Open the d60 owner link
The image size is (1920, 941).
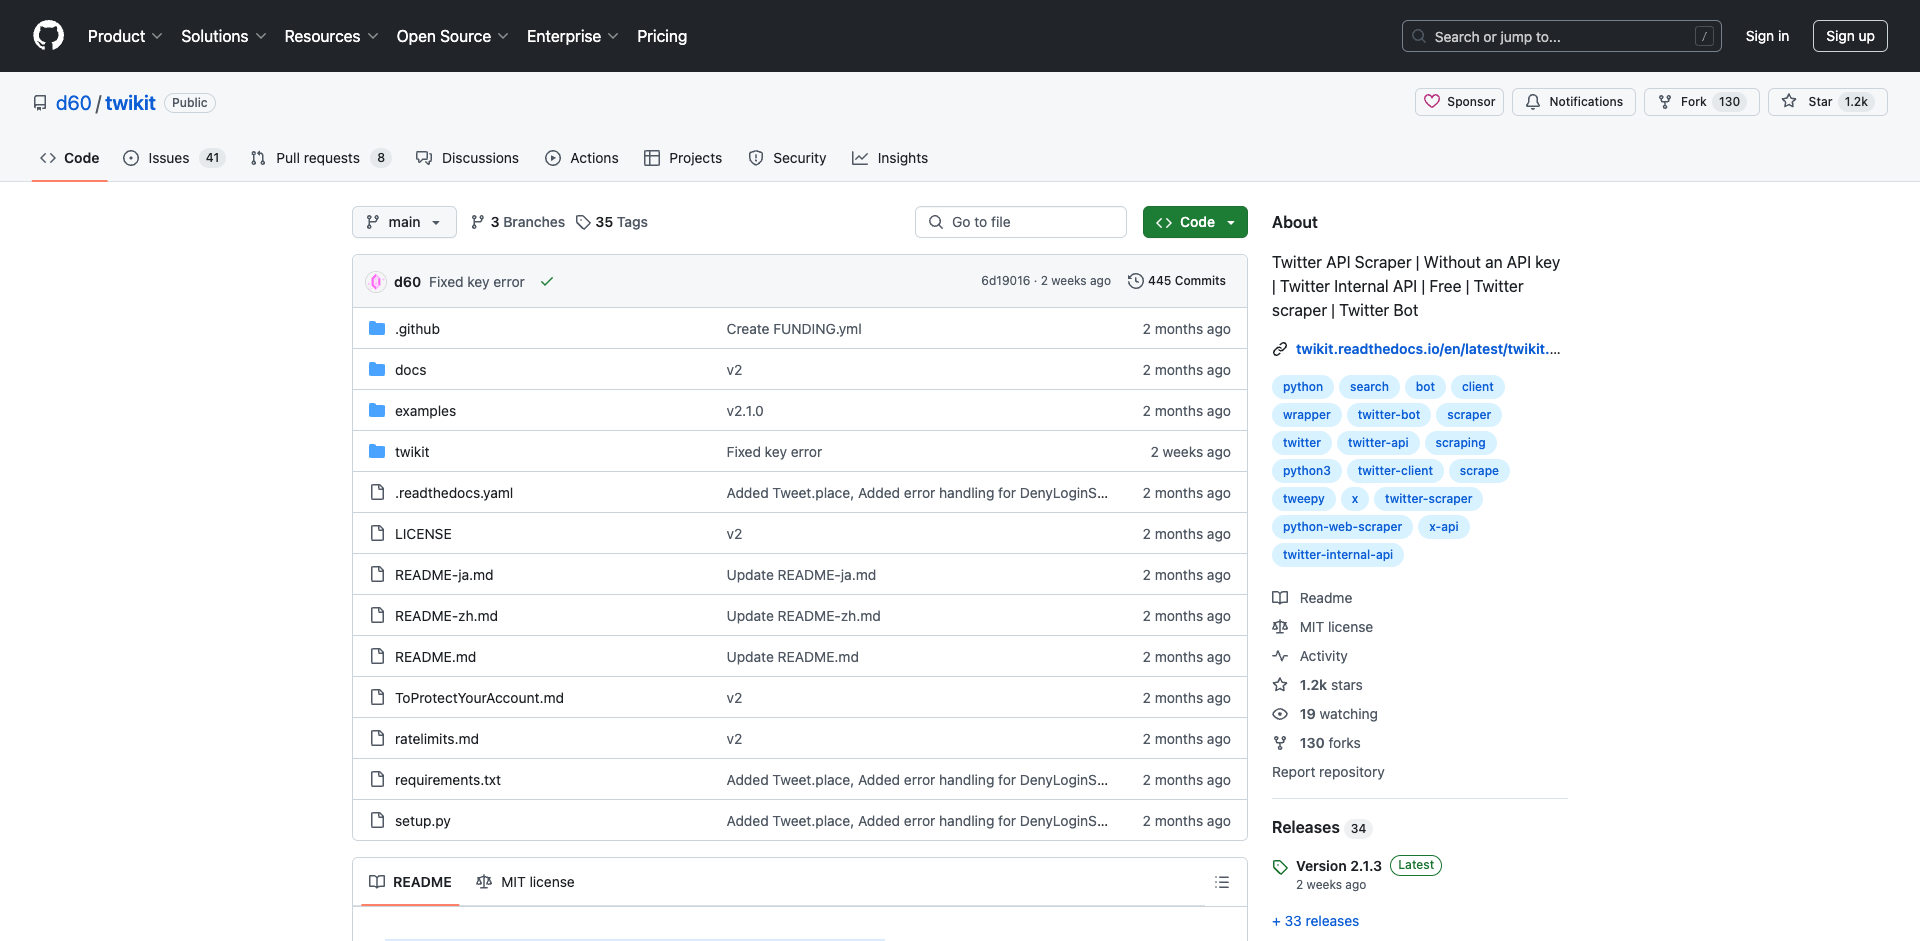coord(74,103)
